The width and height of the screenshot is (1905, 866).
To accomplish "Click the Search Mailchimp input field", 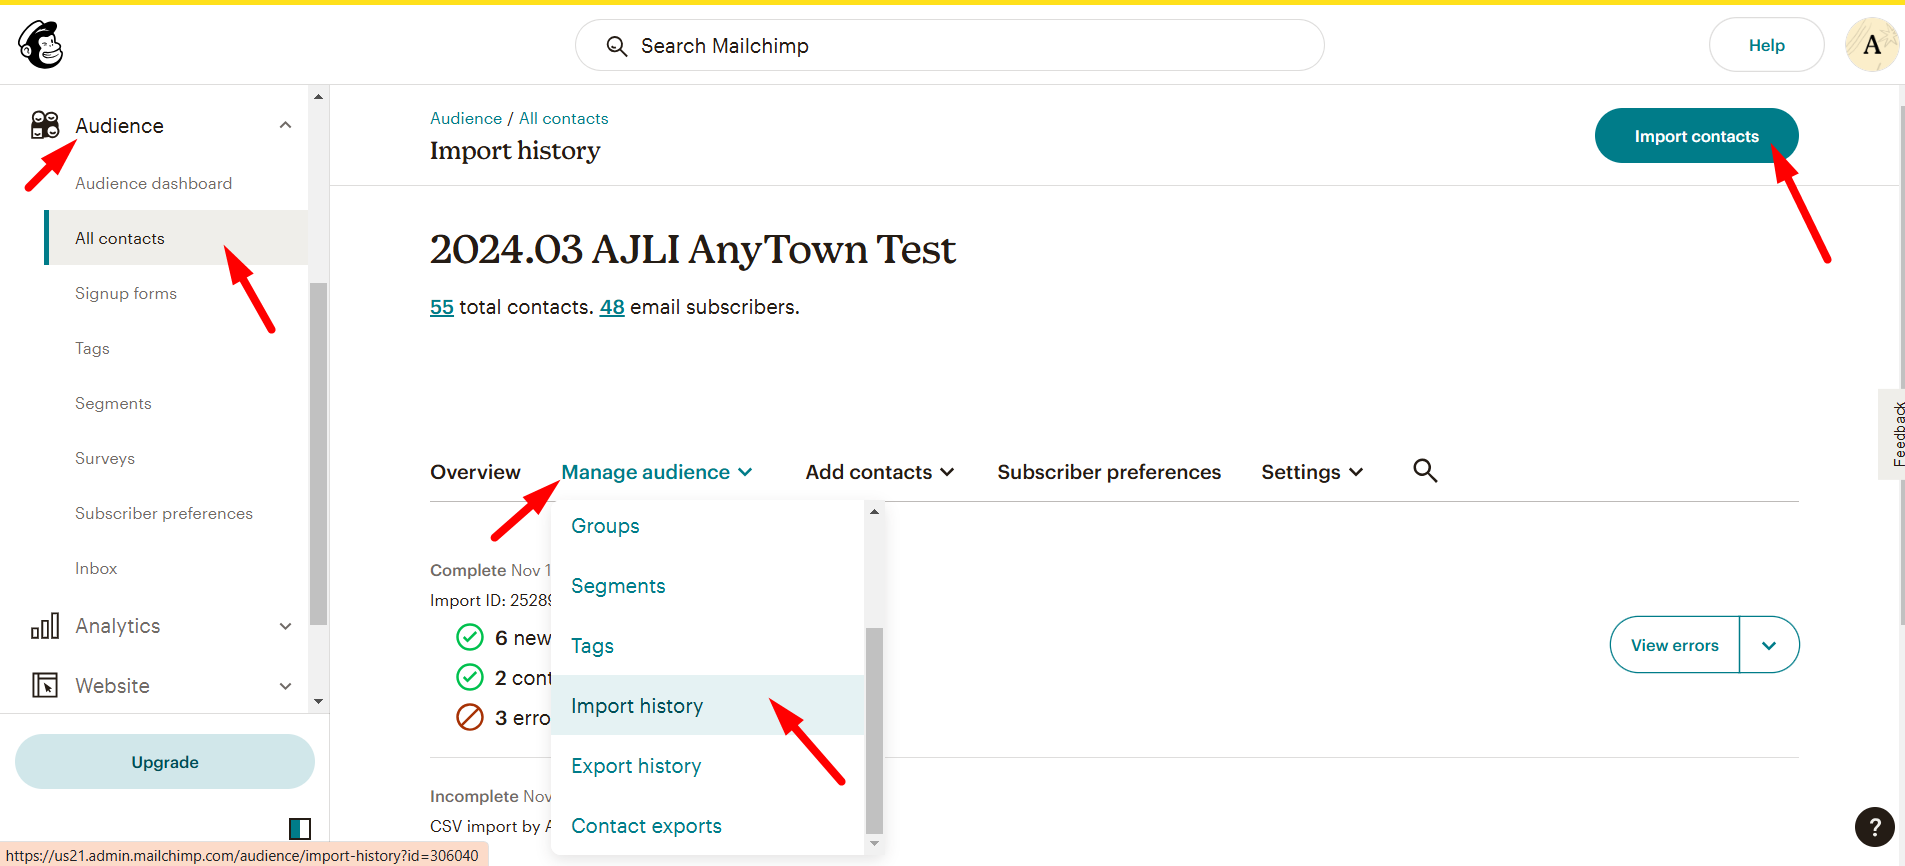I will [x=949, y=45].
